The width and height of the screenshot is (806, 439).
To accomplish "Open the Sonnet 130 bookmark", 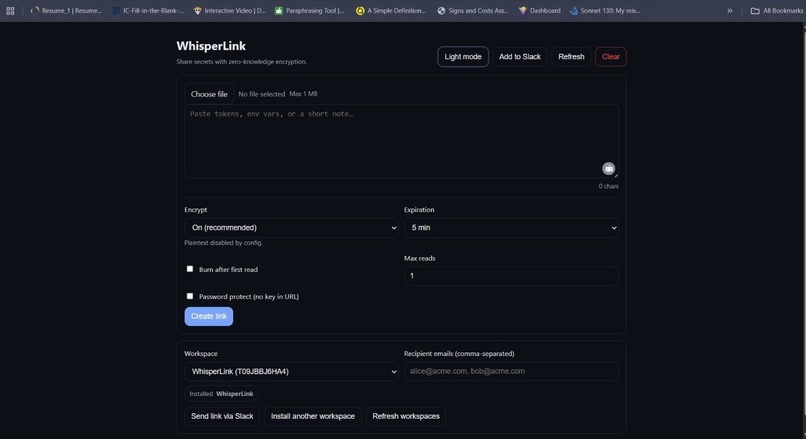I will pyautogui.click(x=605, y=10).
